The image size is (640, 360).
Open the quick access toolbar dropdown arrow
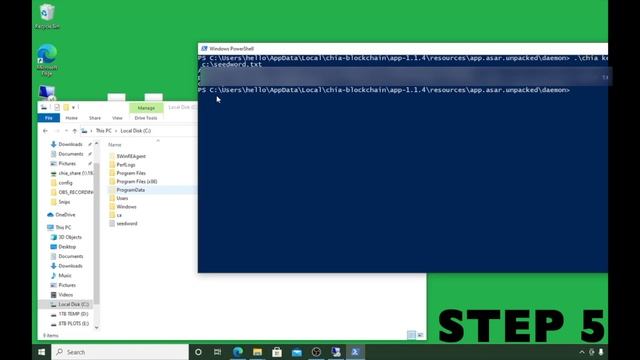click(x=73, y=107)
